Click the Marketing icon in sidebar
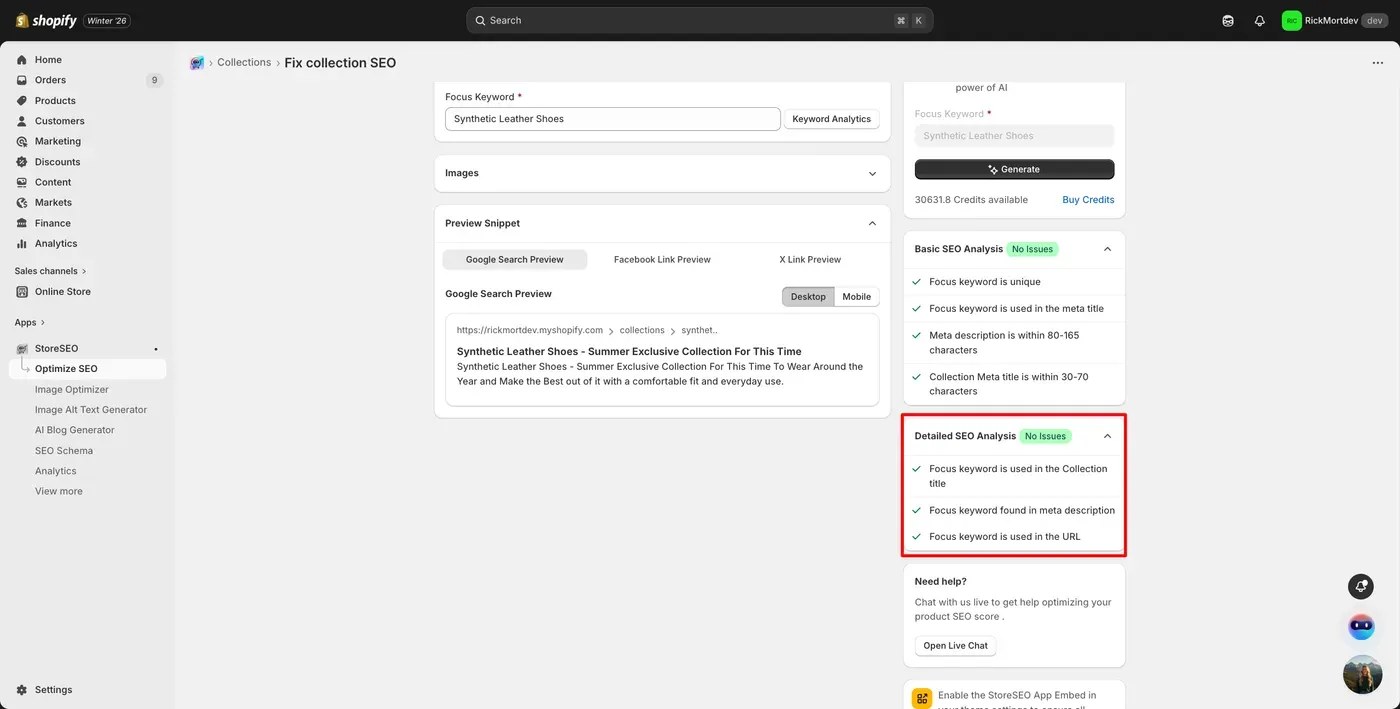 [22, 141]
